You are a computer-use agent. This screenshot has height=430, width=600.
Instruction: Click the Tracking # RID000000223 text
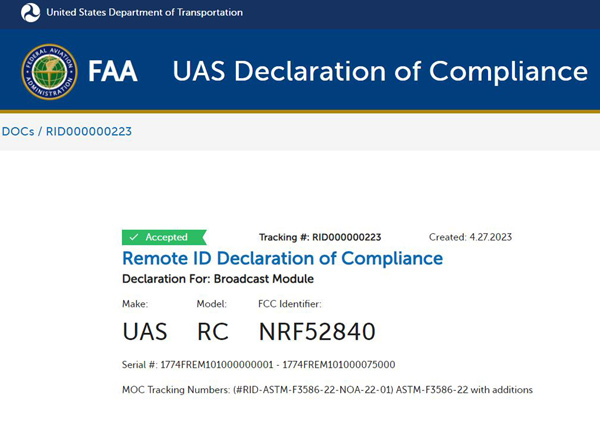pos(319,237)
